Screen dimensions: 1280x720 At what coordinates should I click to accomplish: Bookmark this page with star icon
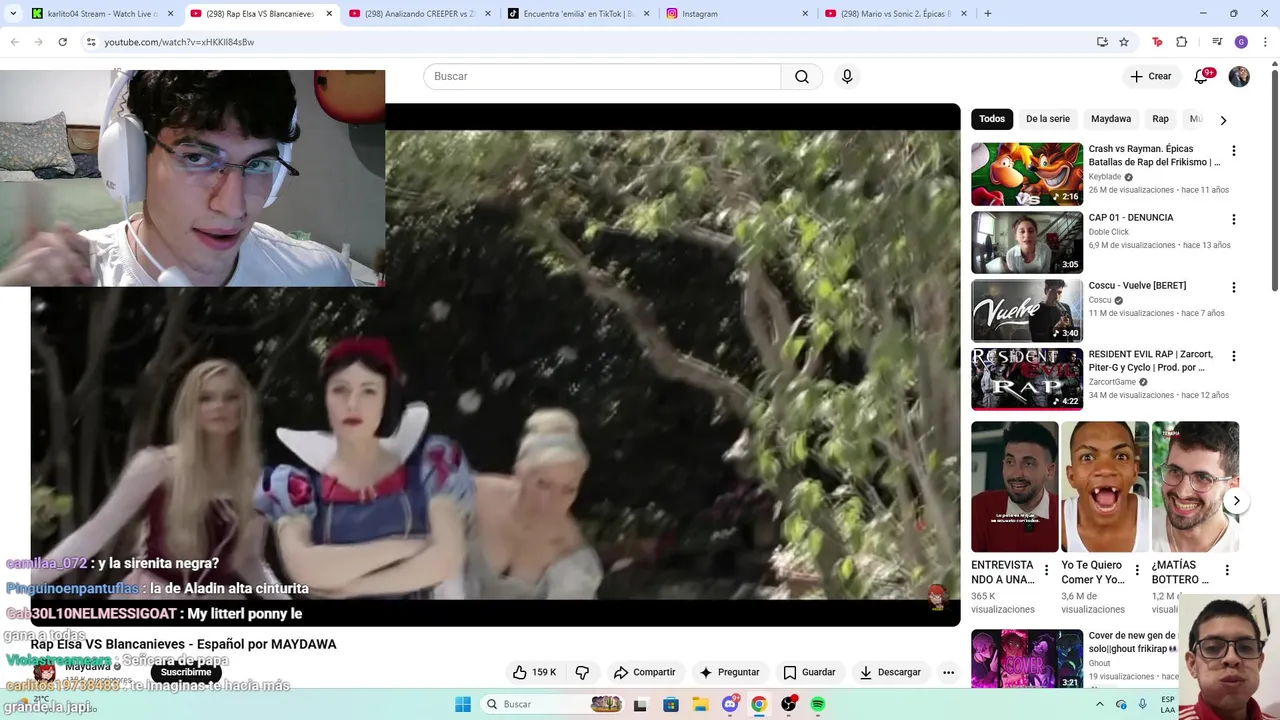1124,42
